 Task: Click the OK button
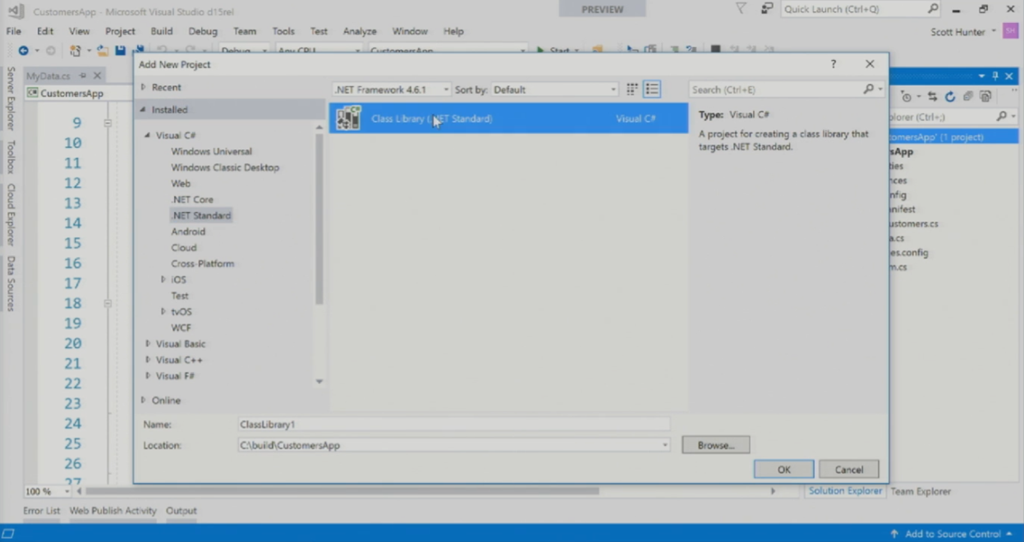pos(784,470)
